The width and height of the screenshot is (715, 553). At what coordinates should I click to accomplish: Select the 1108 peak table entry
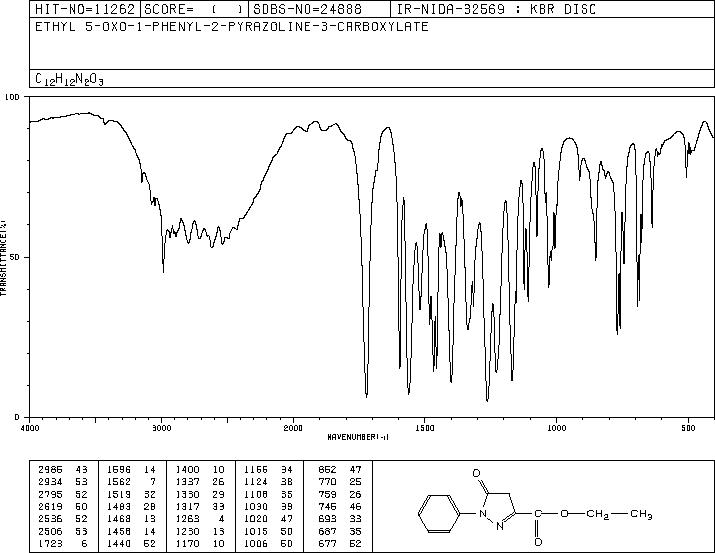click(x=269, y=494)
